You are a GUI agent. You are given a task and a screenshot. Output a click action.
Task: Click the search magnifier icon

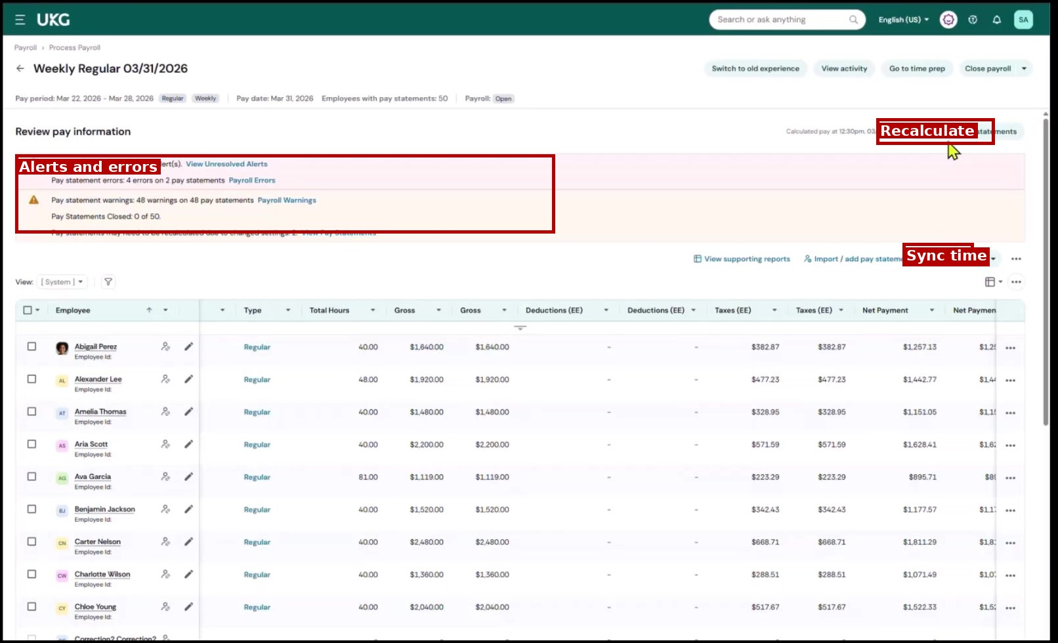tap(854, 20)
